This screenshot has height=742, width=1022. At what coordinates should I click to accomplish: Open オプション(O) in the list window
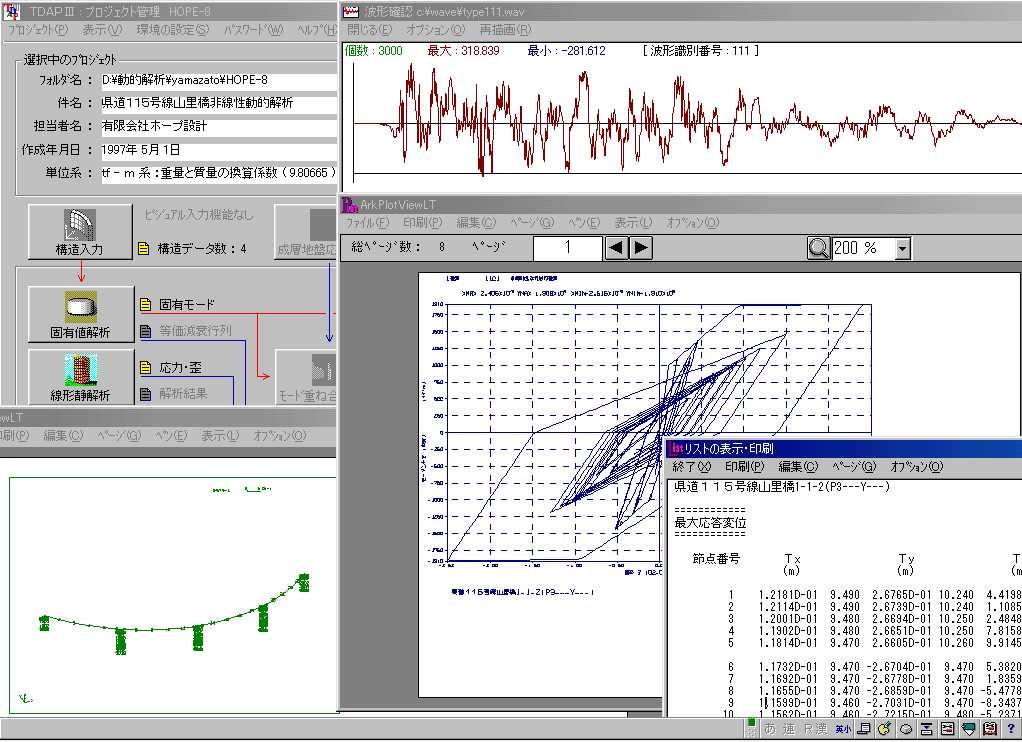click(916, 467)
